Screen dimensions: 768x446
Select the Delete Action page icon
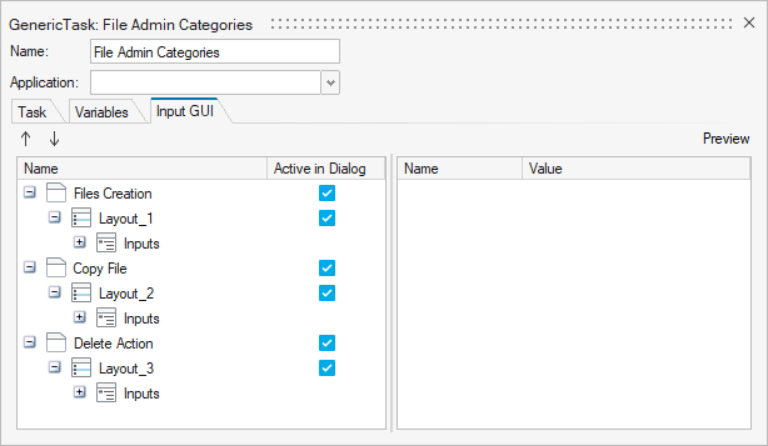tap(56, 343)
